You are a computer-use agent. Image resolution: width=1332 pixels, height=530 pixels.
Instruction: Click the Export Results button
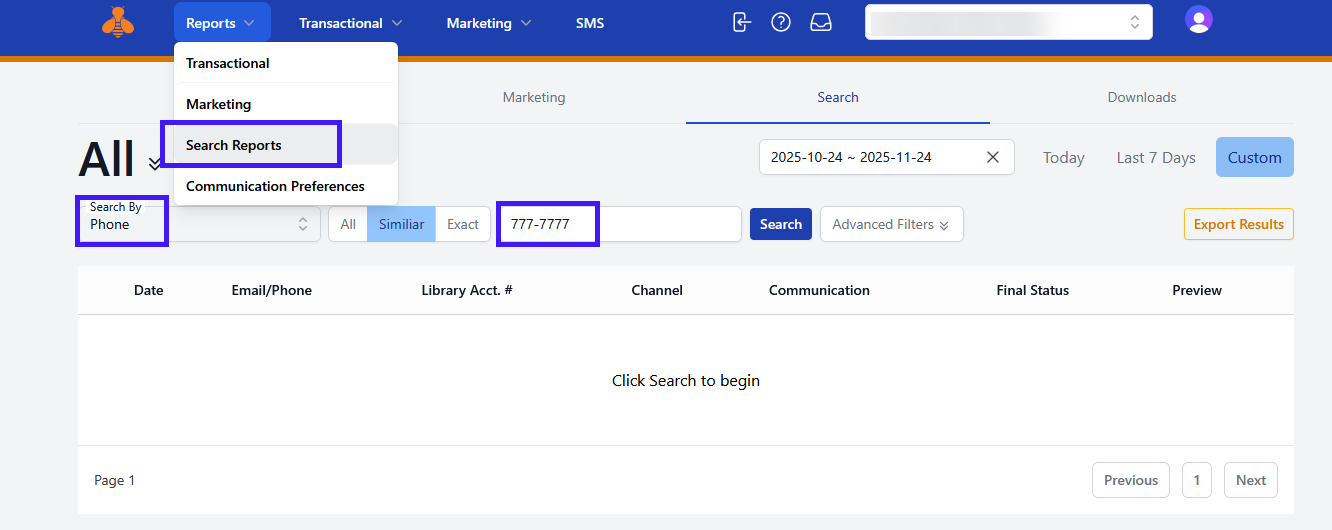tap(1238, 224)
